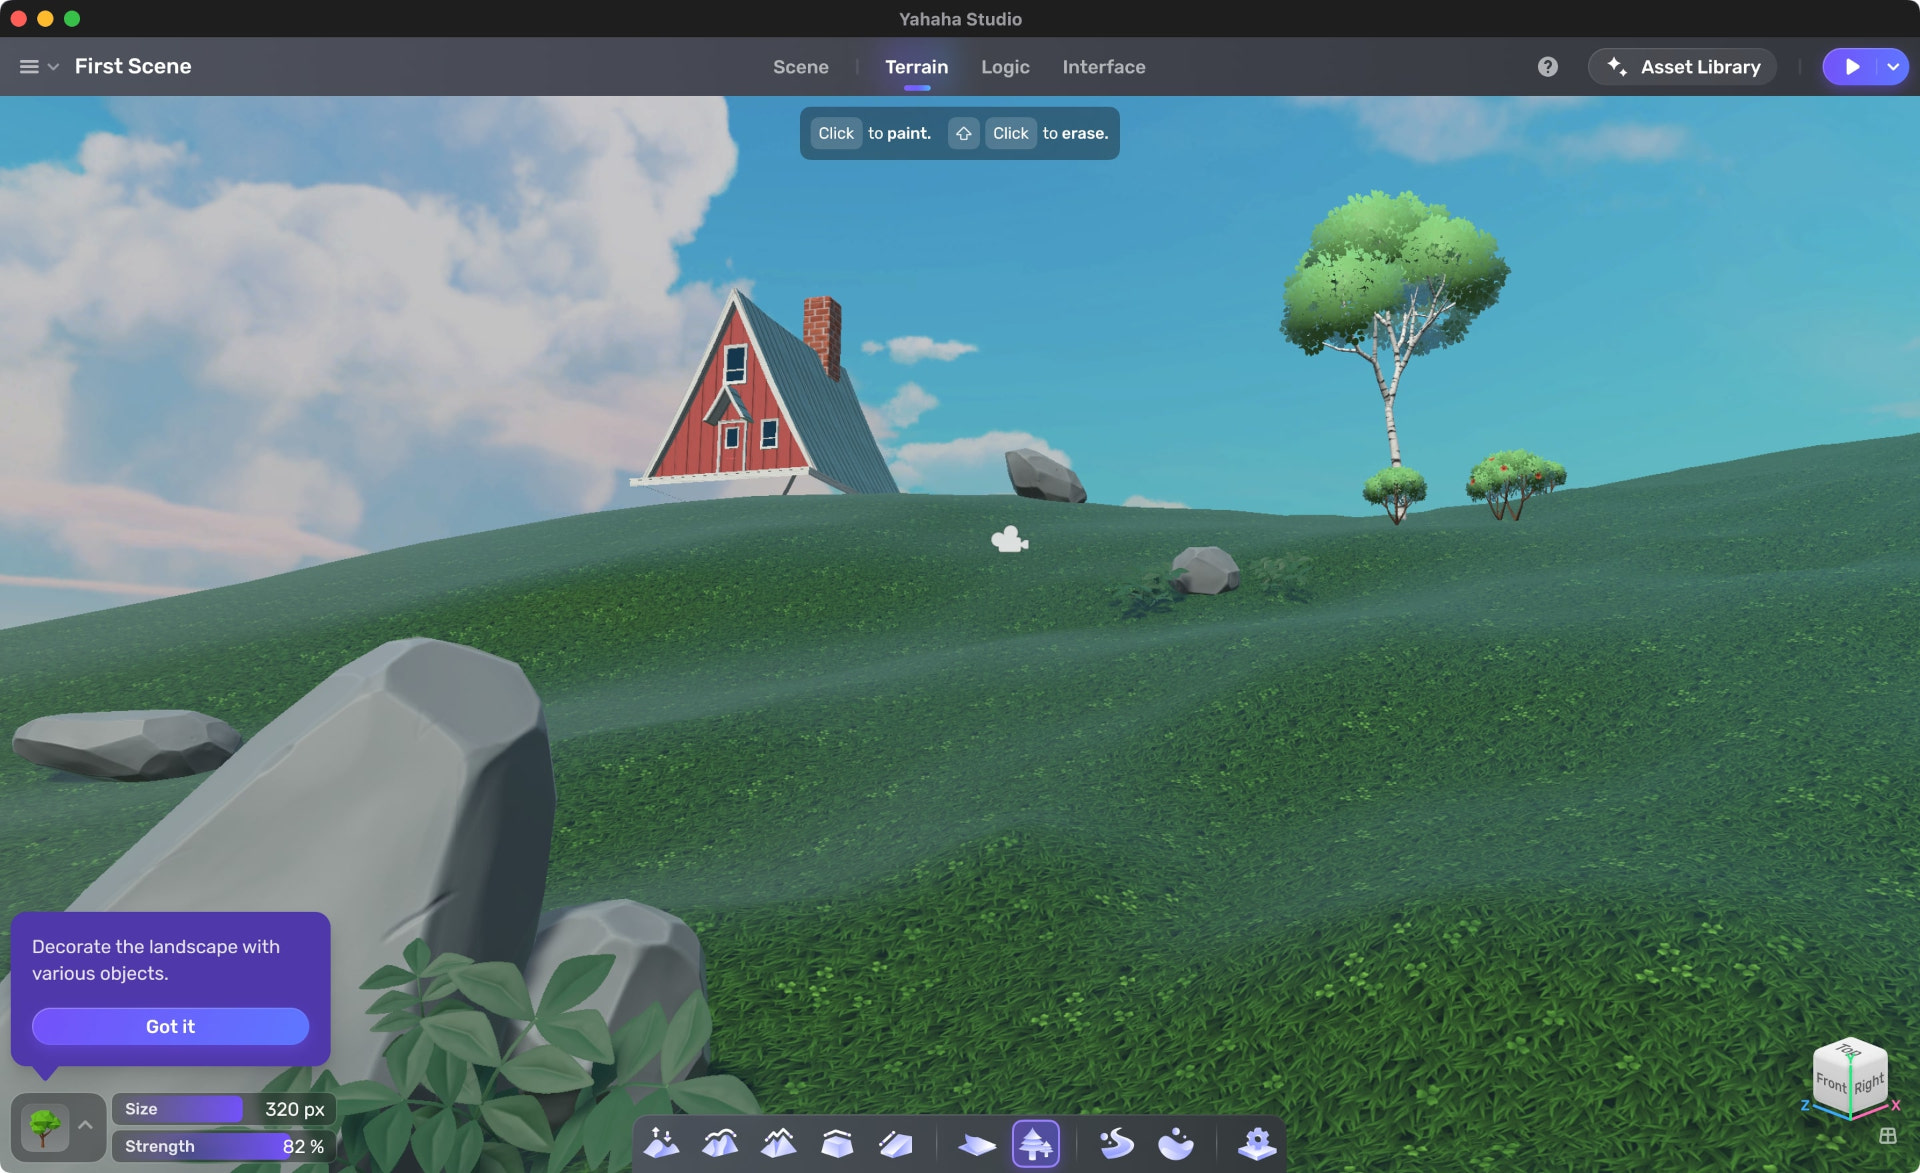Select the terrain ramp slope tool
Screen dimensions: 1920x1173
pos(895,1142)
